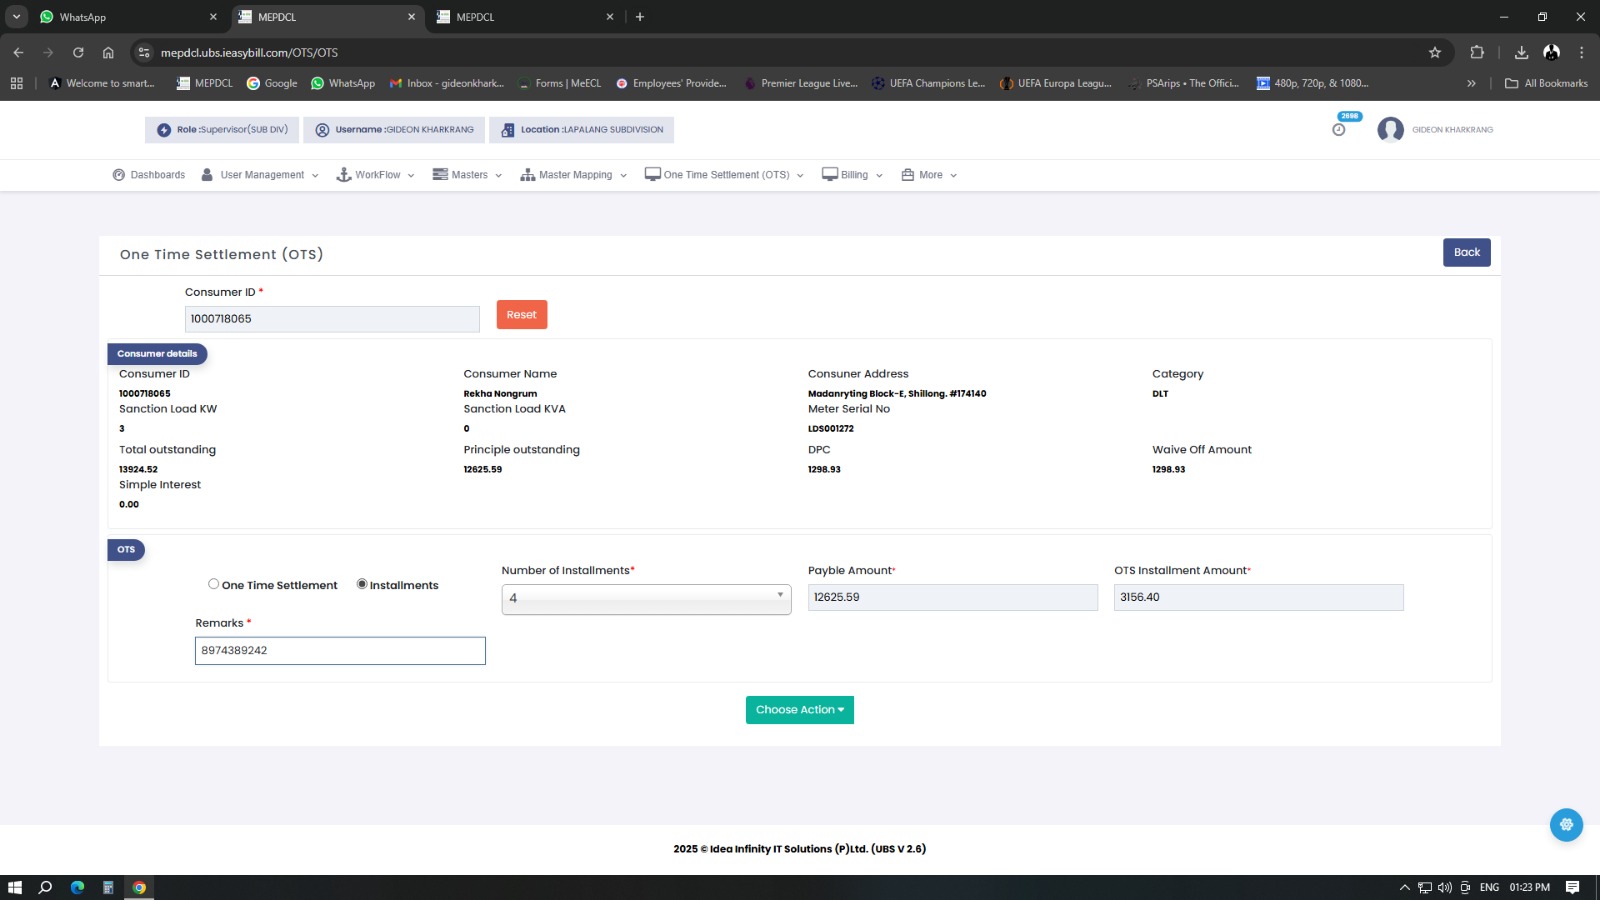
Task: Expand the Choose Action dropdown button
Action: click(x=799, y=710)
